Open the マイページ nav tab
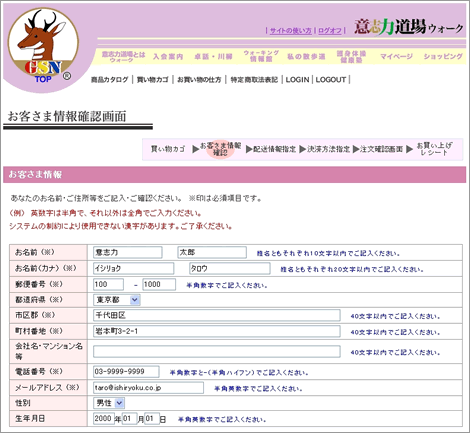Screen dimensions: 470x433 396,56
